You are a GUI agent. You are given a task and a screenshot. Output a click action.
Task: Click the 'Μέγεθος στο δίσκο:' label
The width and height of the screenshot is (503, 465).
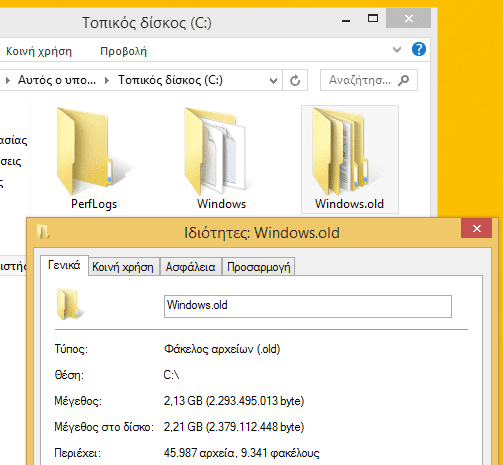(104, 427)
